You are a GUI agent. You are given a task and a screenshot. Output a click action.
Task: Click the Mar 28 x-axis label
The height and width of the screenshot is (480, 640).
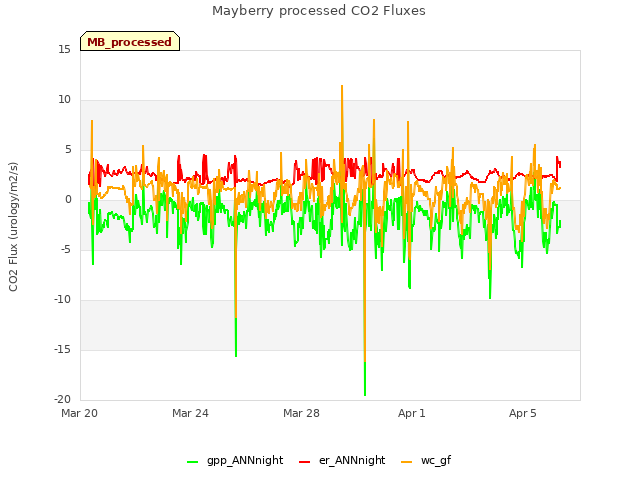click(301, 413)
